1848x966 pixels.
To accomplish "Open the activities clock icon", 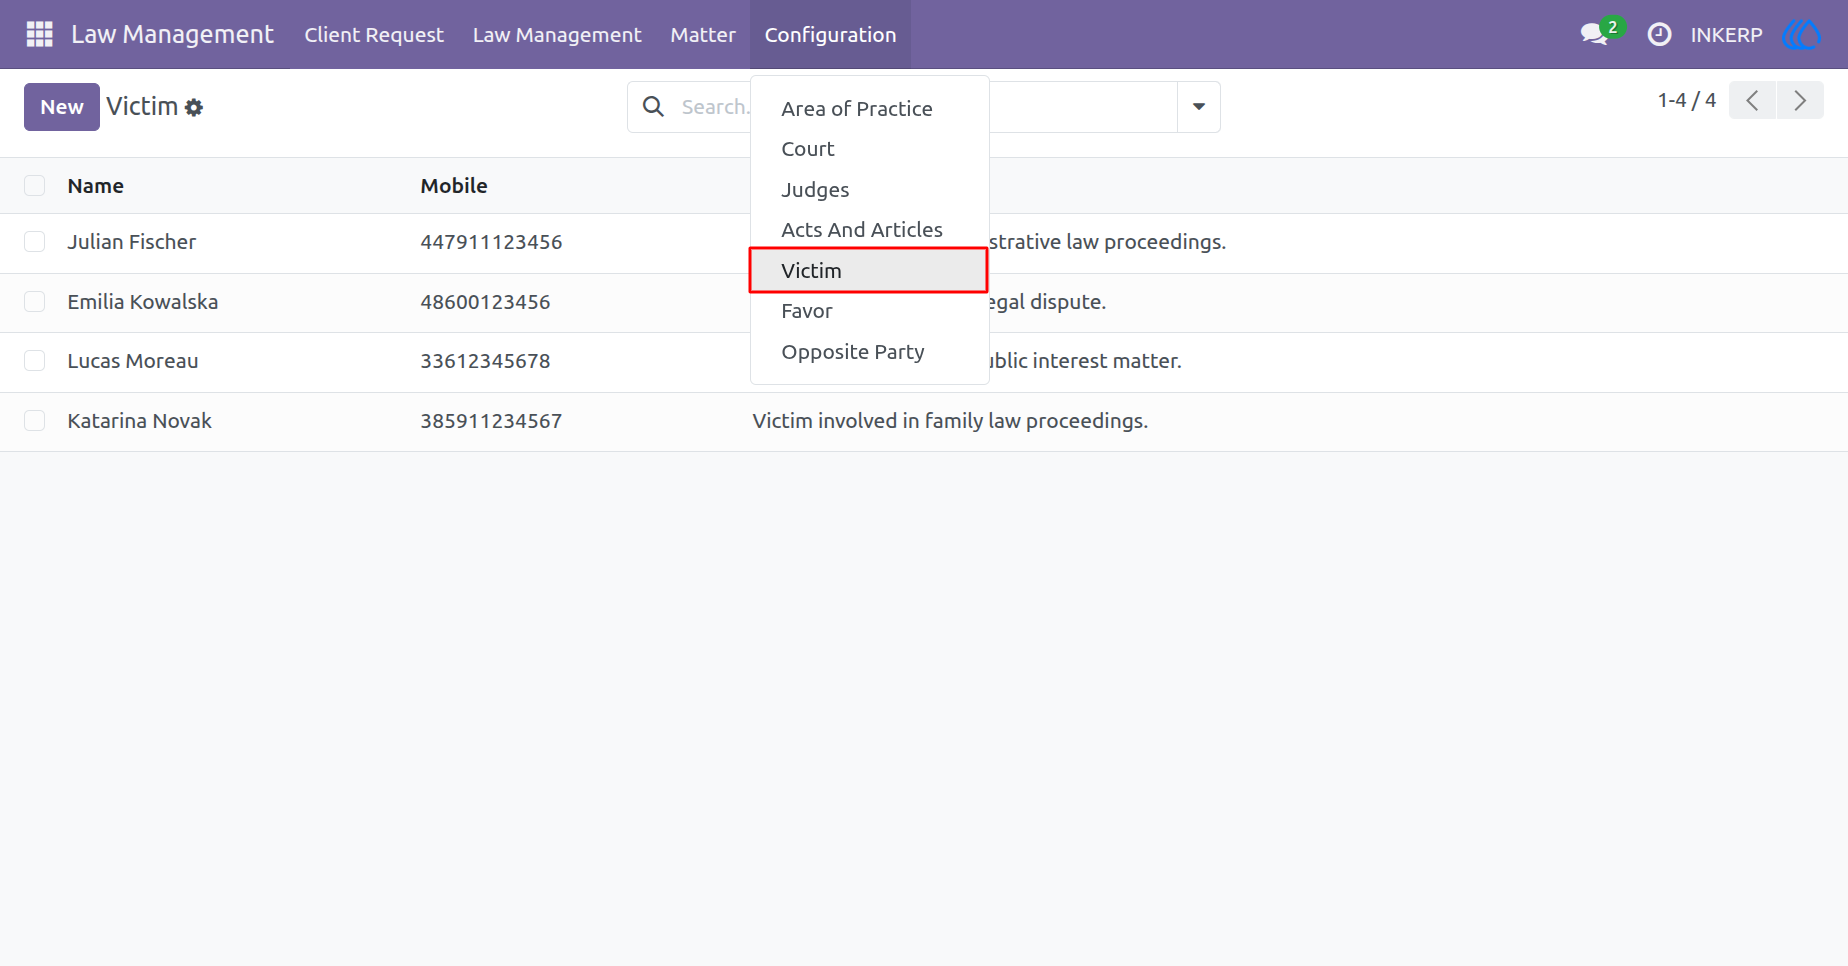I will point(1659,34).
